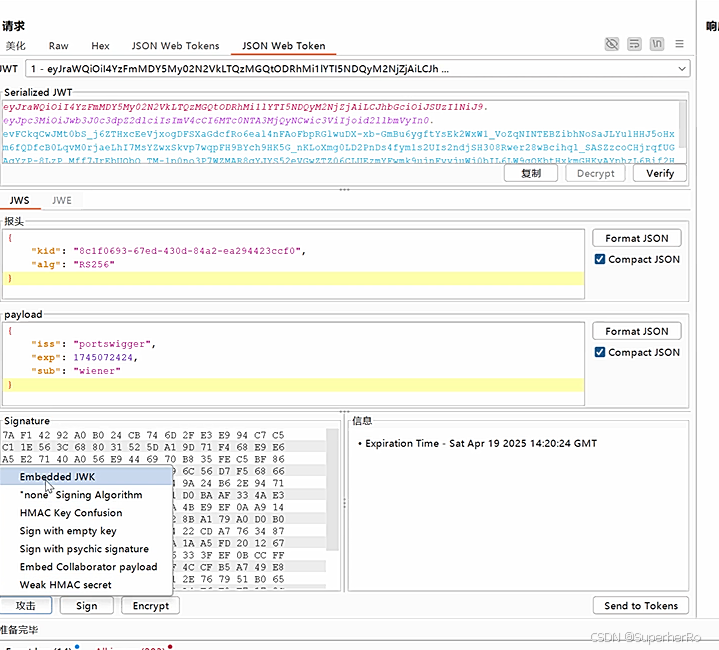The width and height of the screenshot is (719, 650).
Task: Open the JSON Web Tokens tab
Action: [x=175, y=46]
